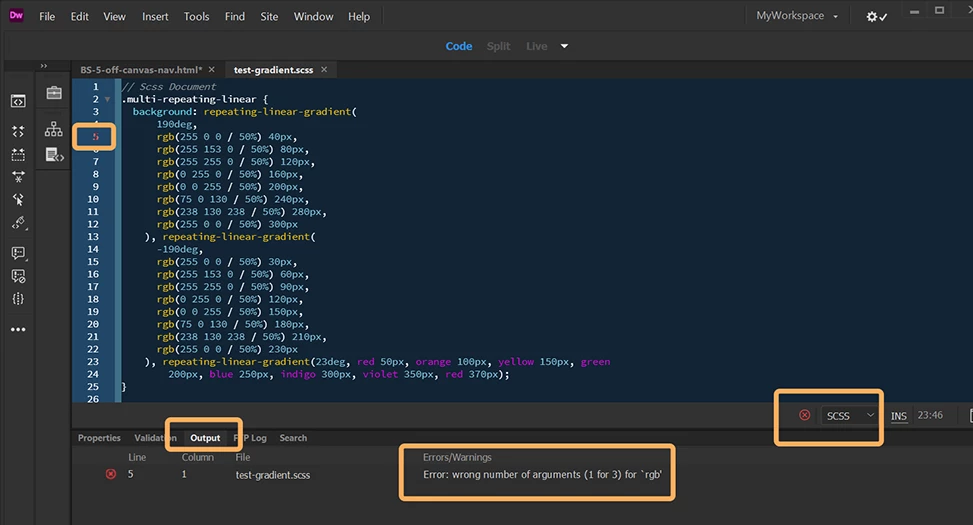973x525 pixels.
Task: Click the Open Documents toolbar icon
Action: pyautogui.click(x=18, y=101)
